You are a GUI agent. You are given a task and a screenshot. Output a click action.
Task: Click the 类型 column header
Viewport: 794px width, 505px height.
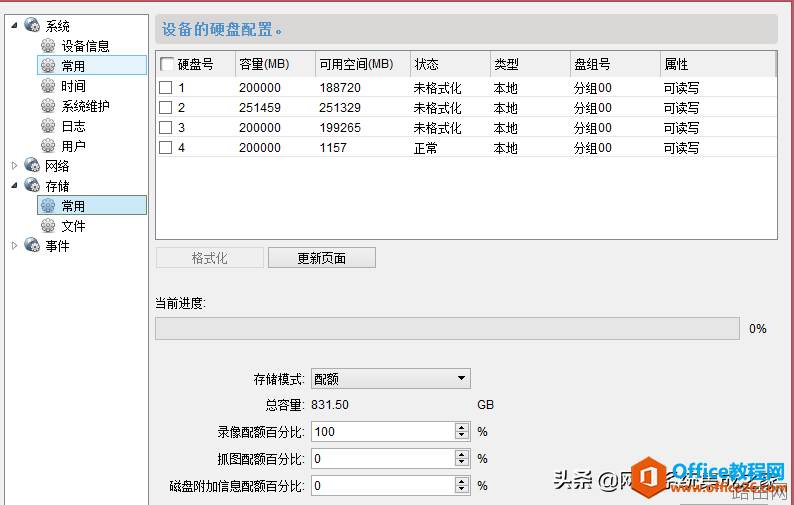tap(531, 64)
